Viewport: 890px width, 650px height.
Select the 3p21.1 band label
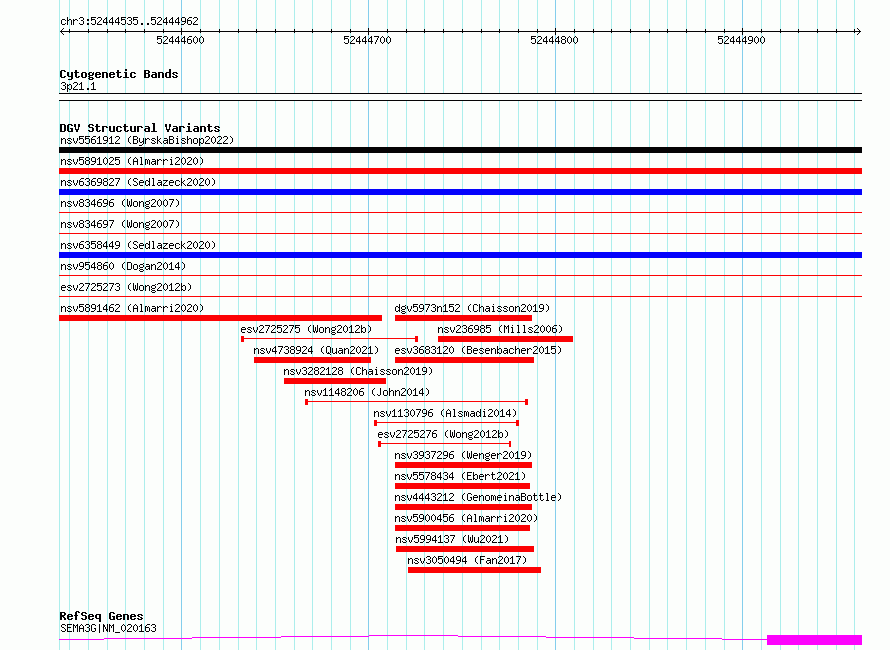[x=78, y=86]
